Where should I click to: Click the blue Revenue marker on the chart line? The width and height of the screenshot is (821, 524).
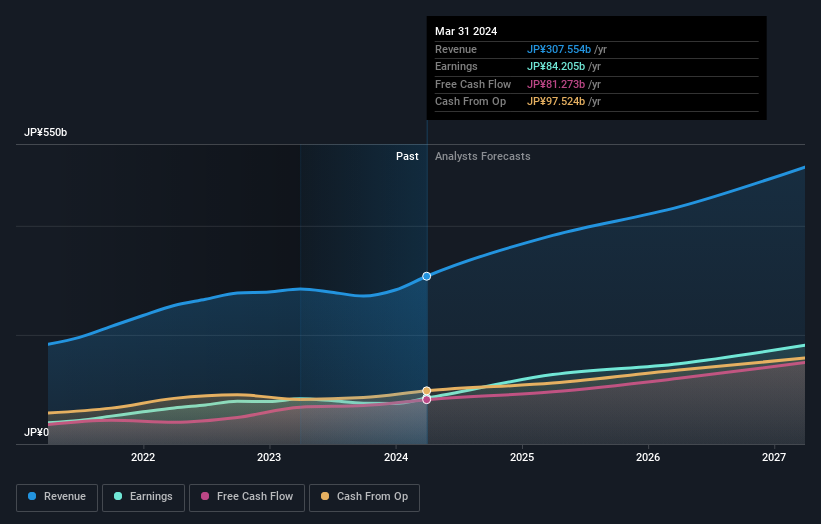tap(427, 276)
